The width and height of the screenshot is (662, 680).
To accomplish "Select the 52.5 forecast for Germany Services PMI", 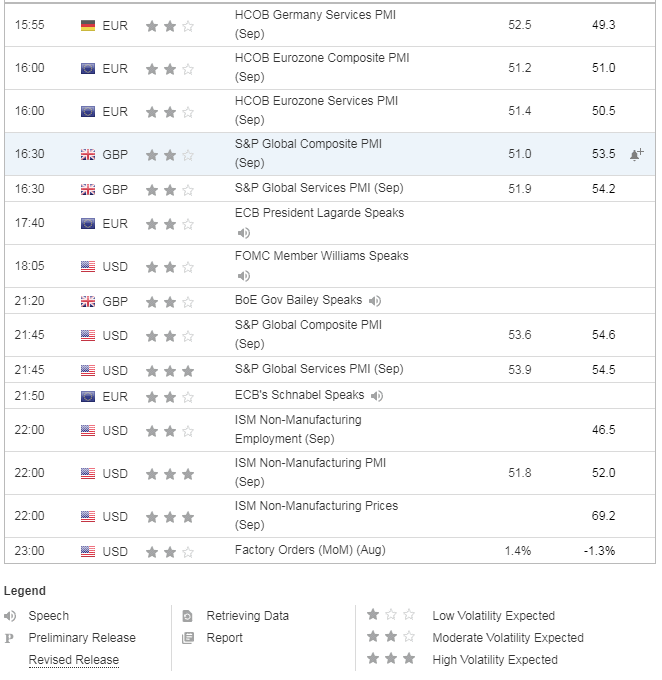I will [520, 25].
